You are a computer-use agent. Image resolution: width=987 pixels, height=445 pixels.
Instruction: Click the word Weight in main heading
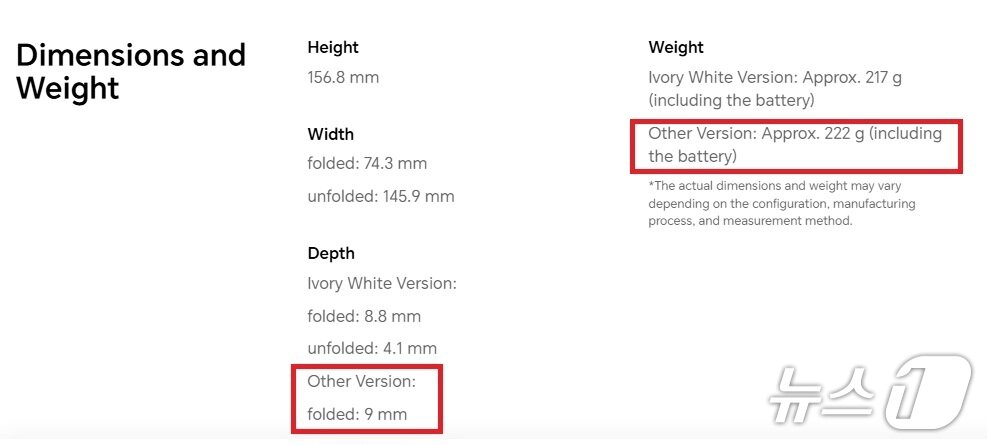pos(67,87)
